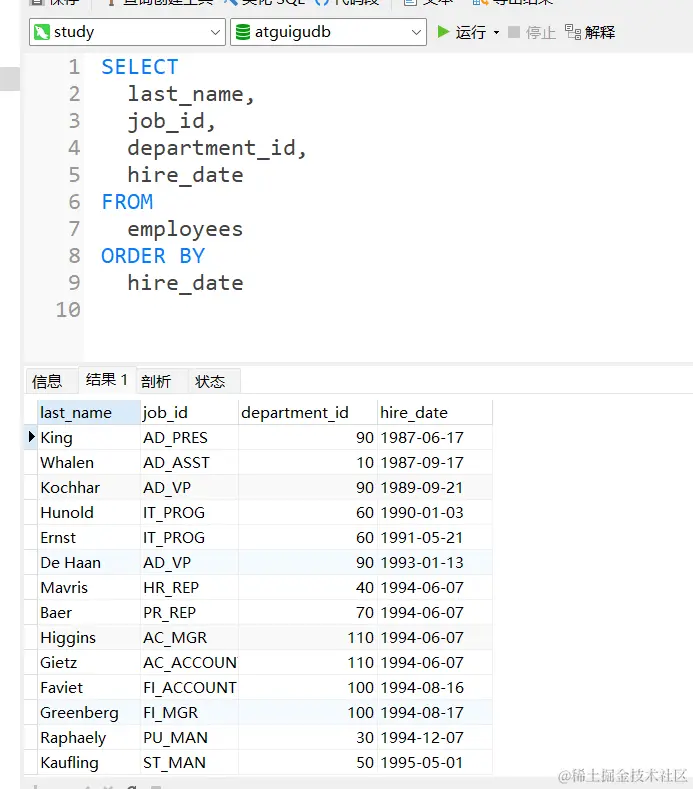Switch to the 信息 tab
The image size is (693, 789).
[x=47, y=381]
